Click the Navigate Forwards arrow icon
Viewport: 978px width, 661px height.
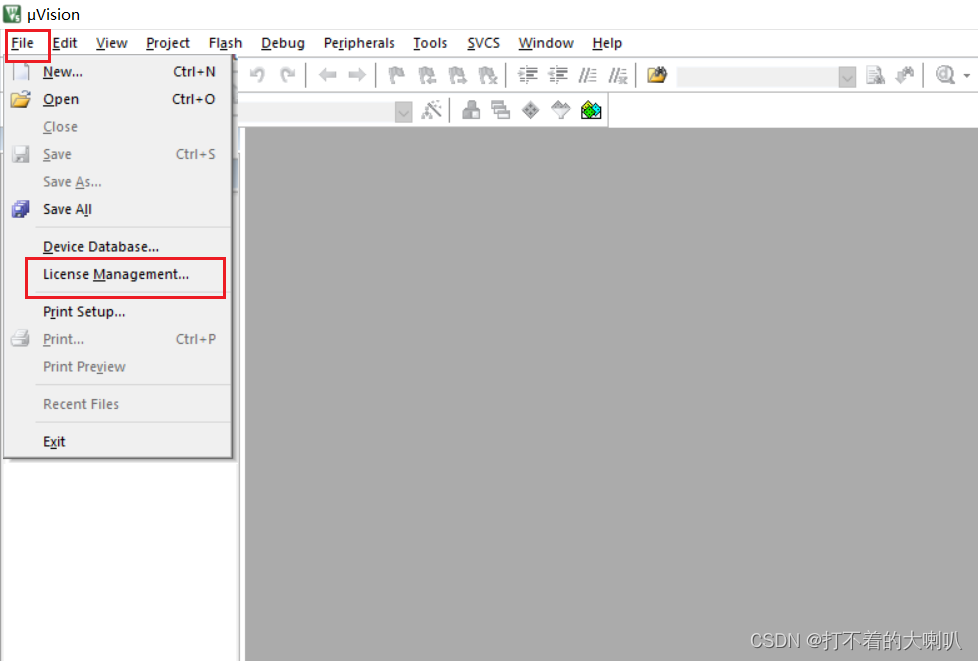(x=357, y=75)
